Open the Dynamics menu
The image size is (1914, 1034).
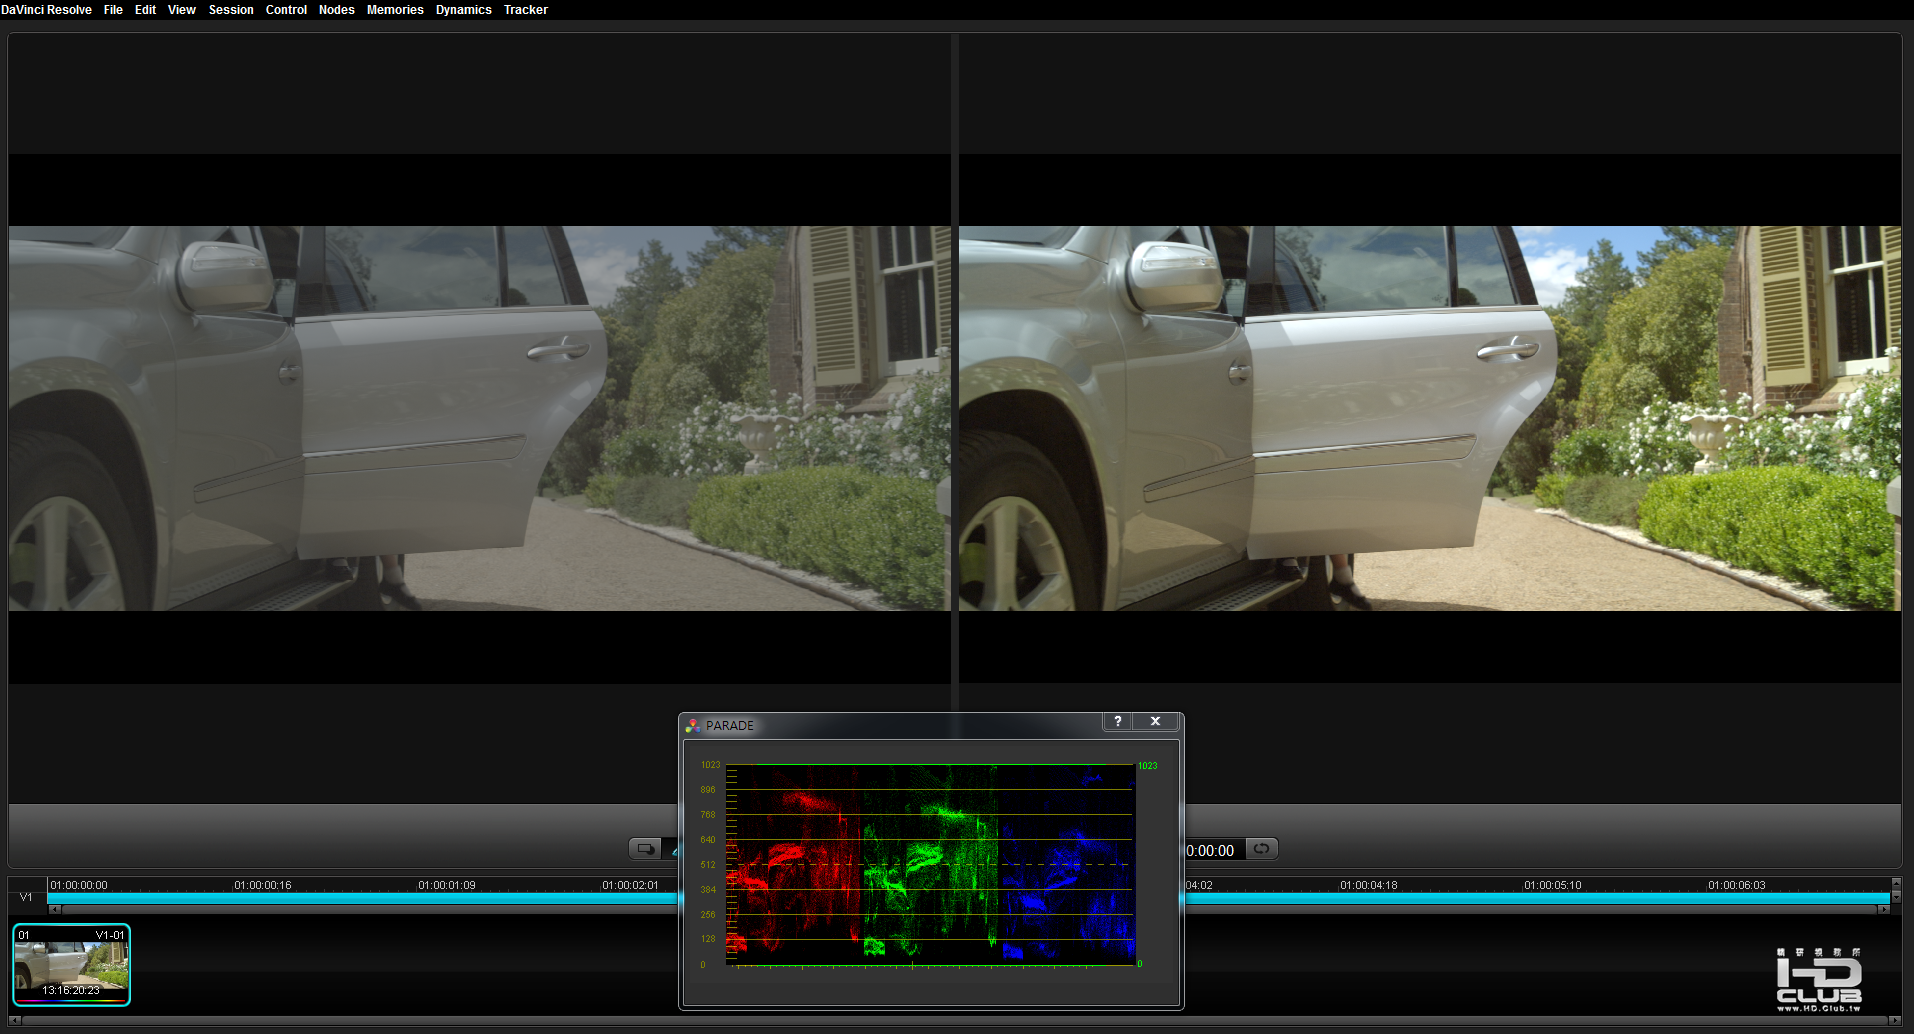pyautogui.click(x=463, y=10)
